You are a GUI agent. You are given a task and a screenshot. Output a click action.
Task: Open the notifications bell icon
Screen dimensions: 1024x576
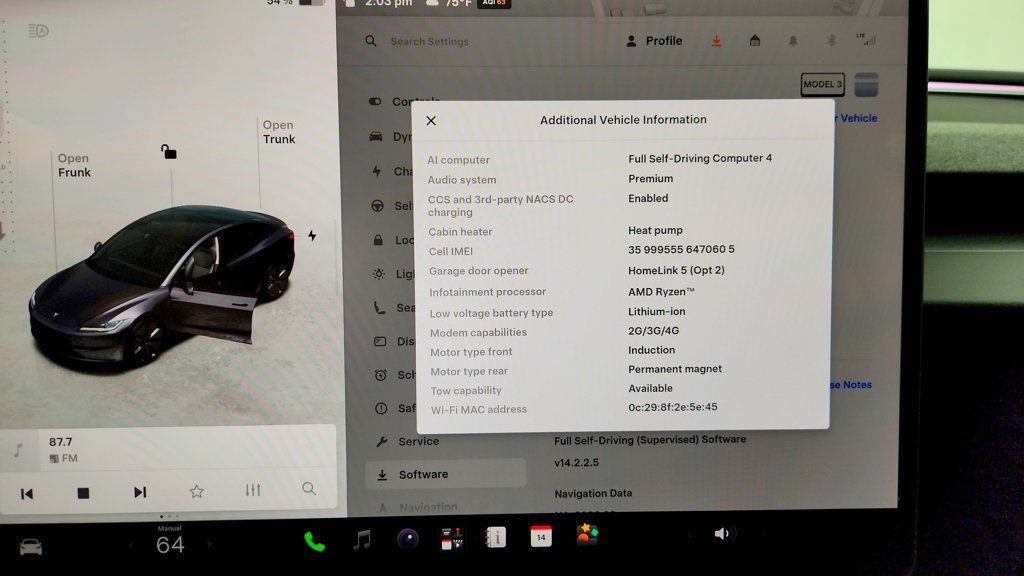click(793, 40)
